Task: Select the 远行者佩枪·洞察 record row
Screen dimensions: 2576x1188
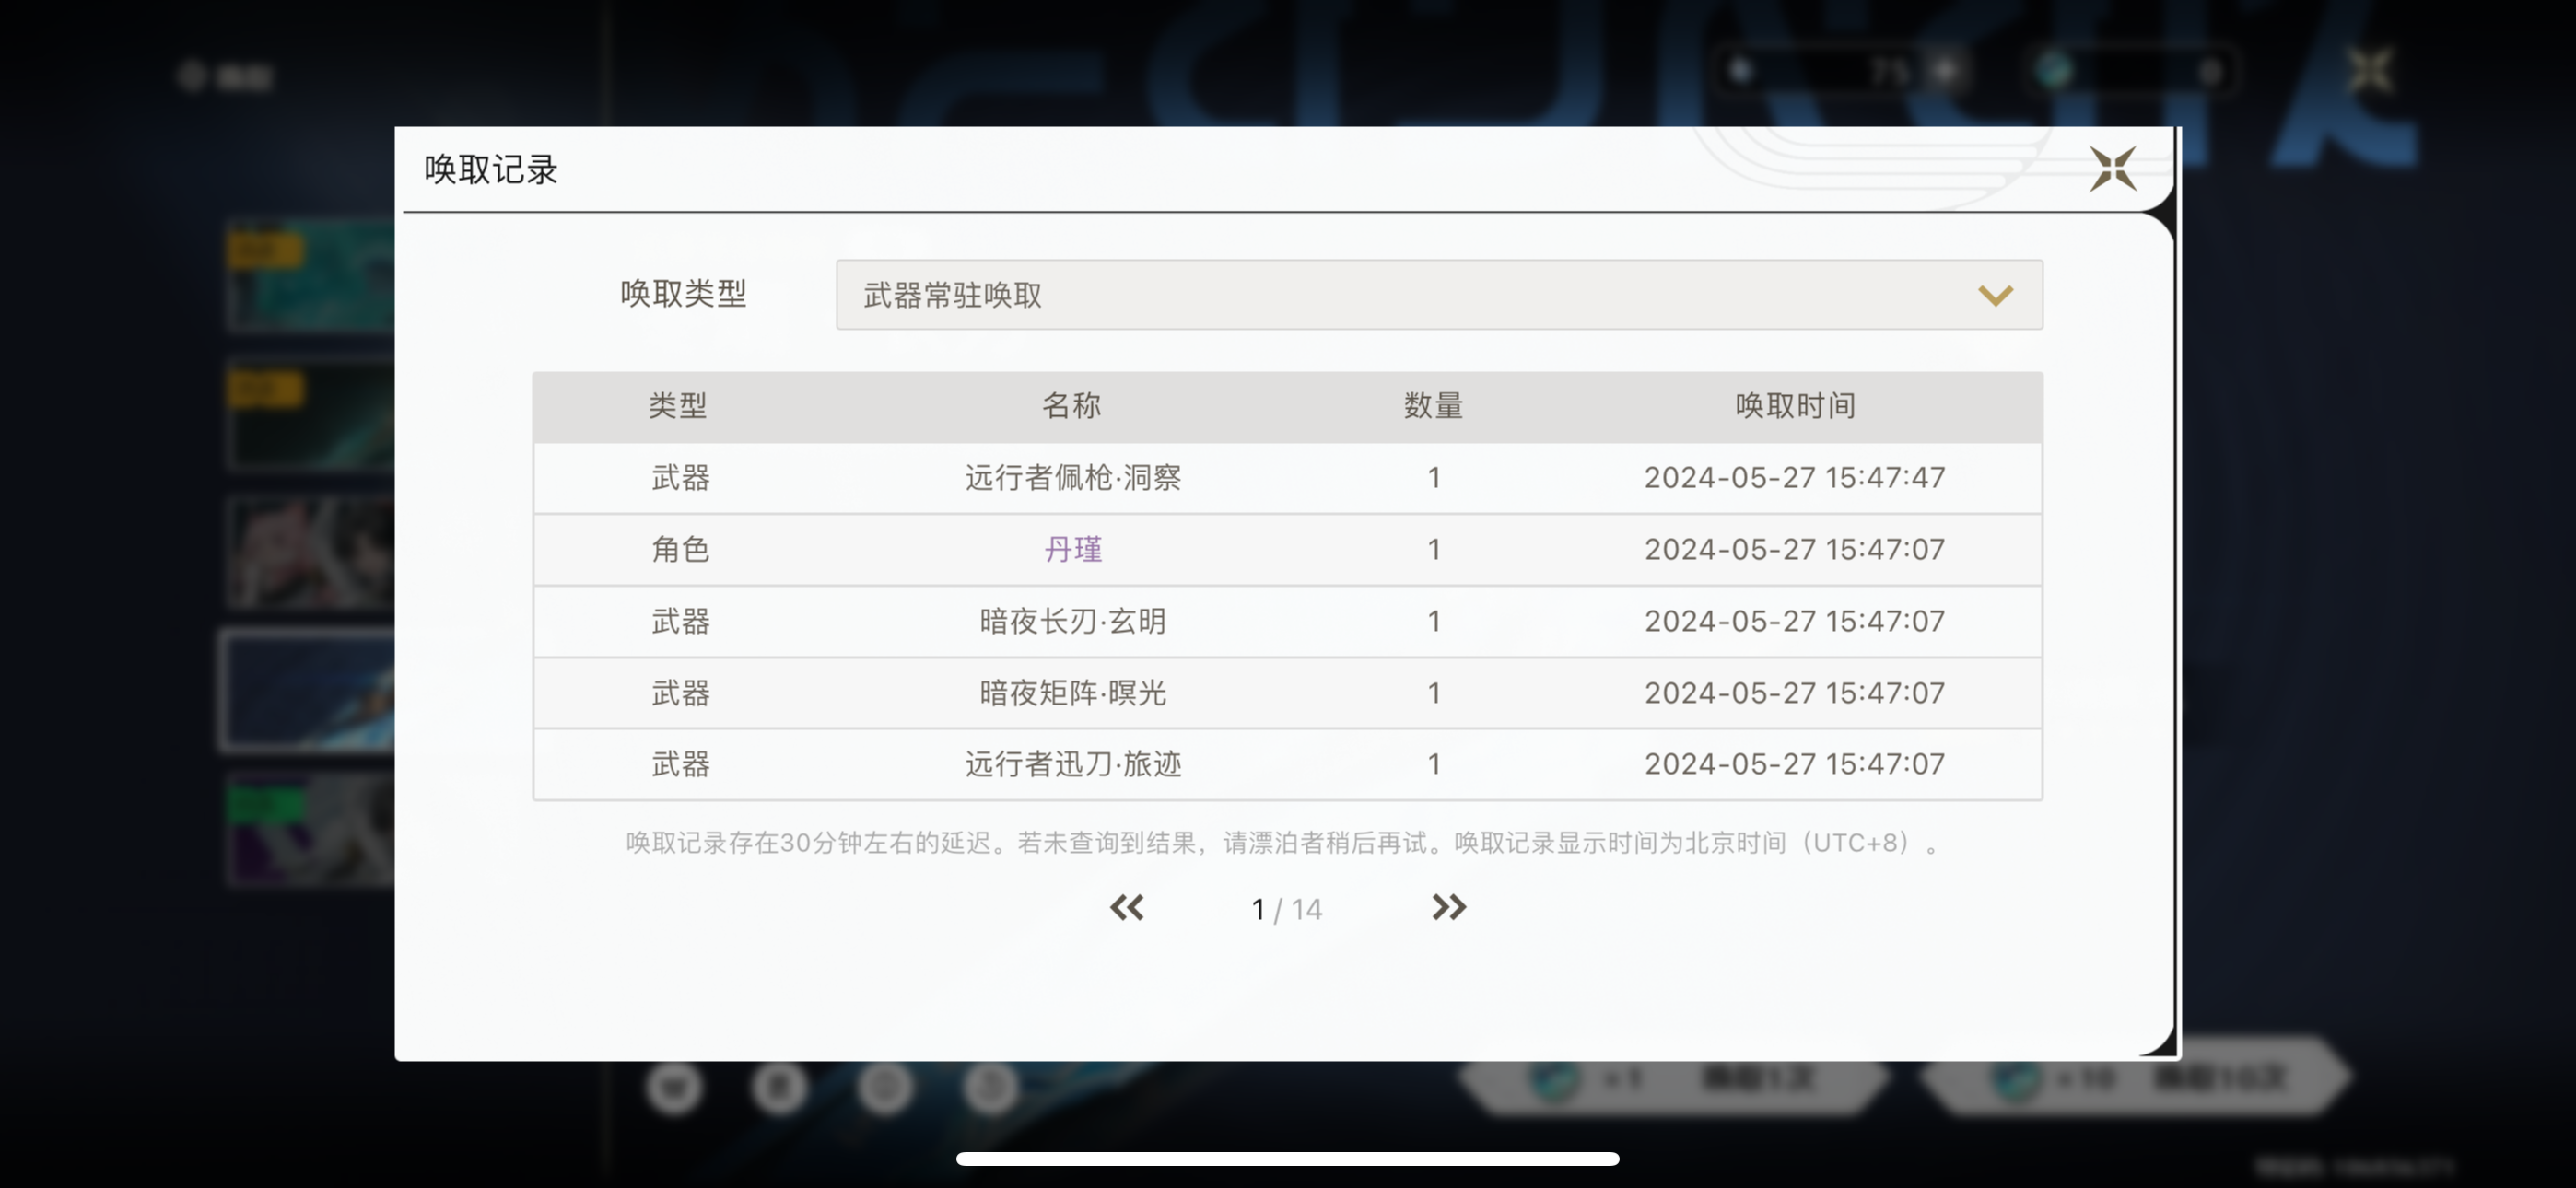Action: (1072, 477)
